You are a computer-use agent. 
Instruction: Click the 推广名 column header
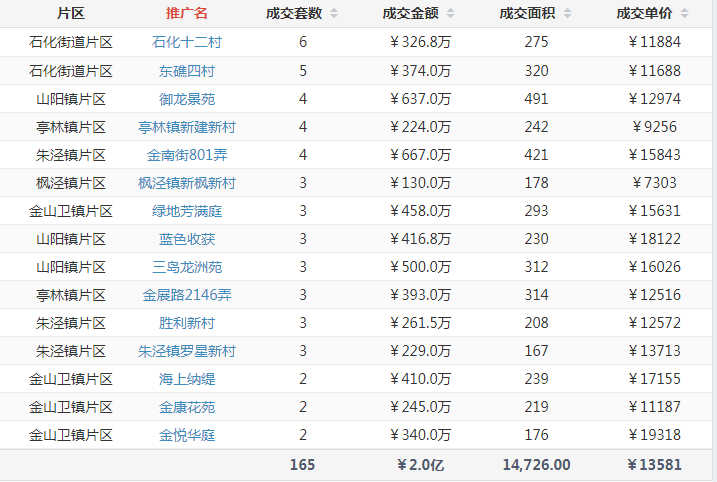point(187,13)
